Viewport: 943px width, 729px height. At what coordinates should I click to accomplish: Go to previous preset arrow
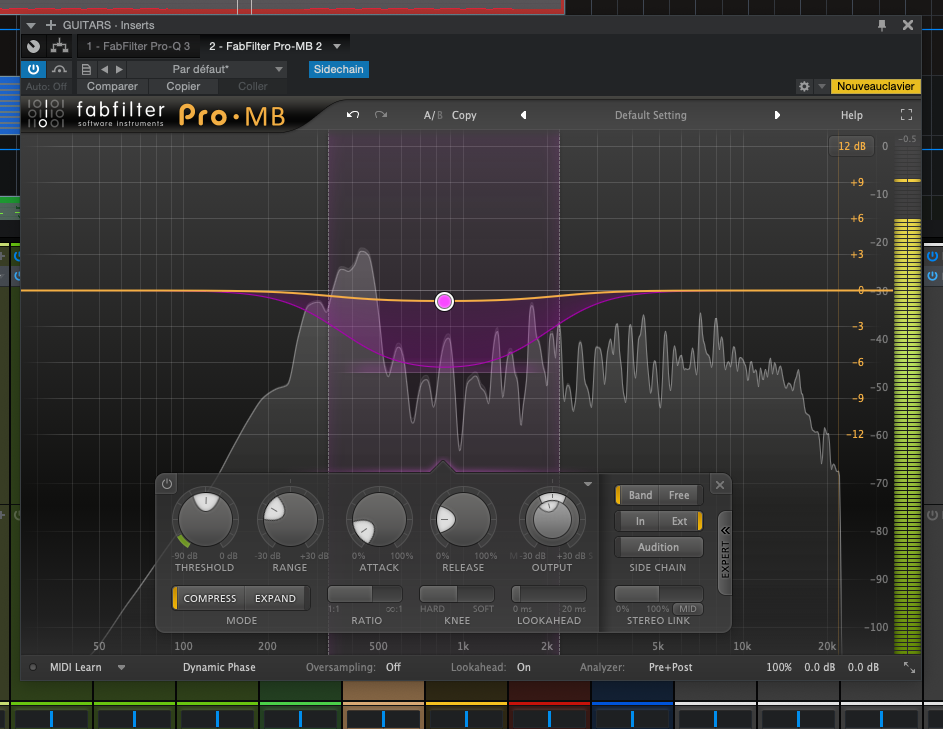click(x=523, y=115)
